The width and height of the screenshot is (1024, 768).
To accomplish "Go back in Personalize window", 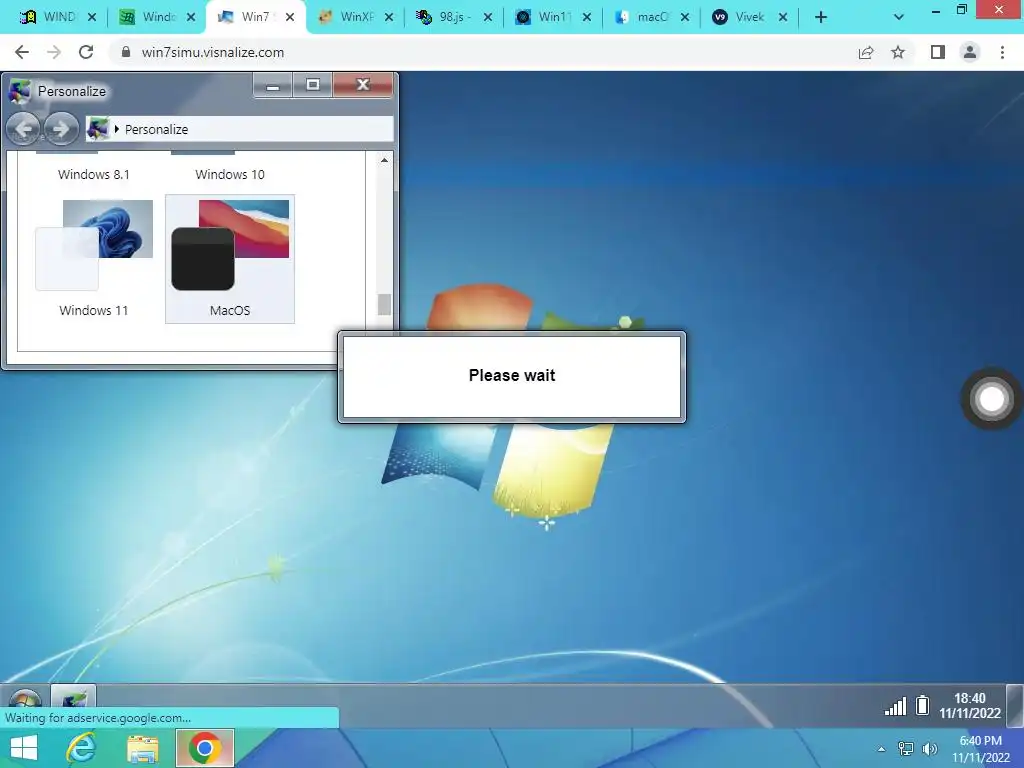I will [x=24, y=129].
